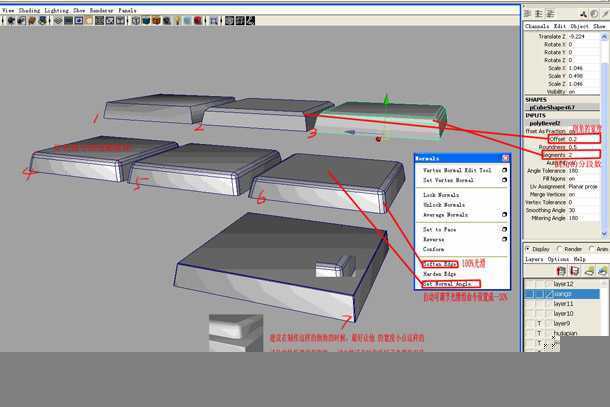This screenshot has width=610, height=407.
Task: Open camera attributes icon beside Select Camera
Action: click(22, 20)
